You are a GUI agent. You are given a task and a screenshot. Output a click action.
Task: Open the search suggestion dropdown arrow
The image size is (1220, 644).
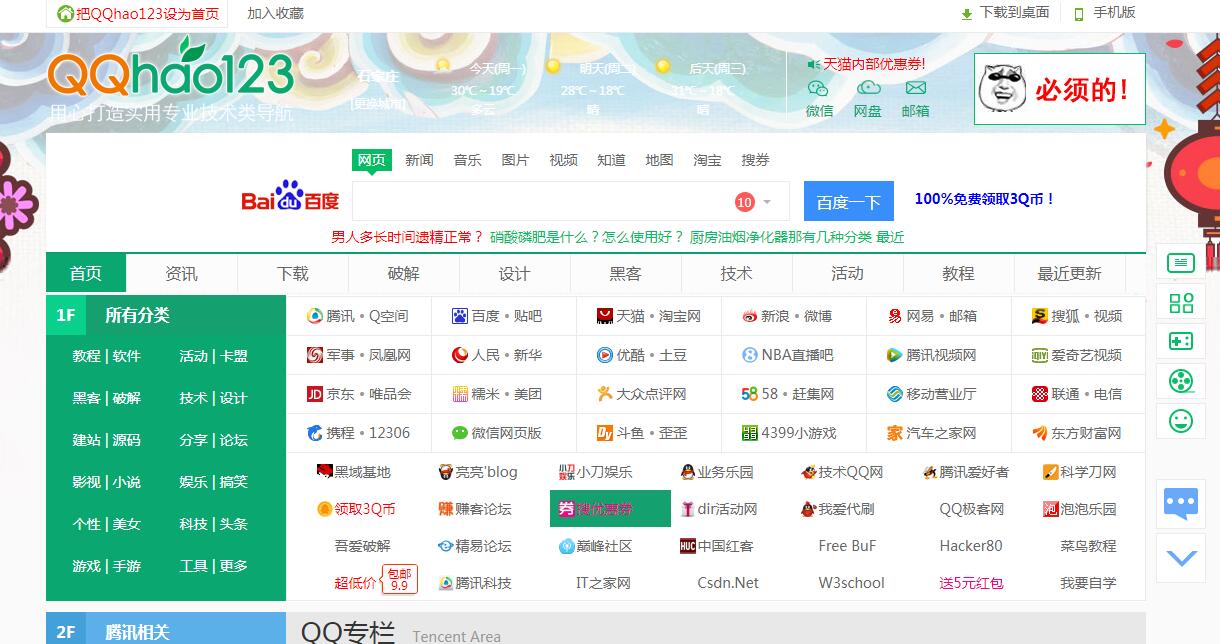[767, 202]
